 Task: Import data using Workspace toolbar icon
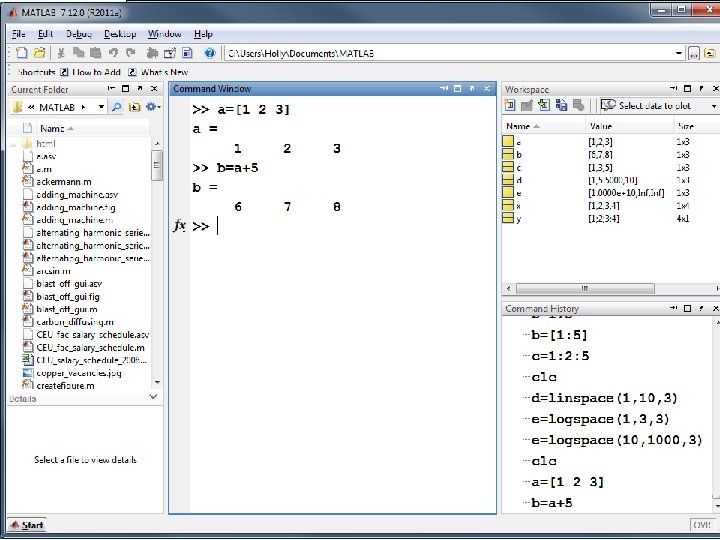point(544,106)
